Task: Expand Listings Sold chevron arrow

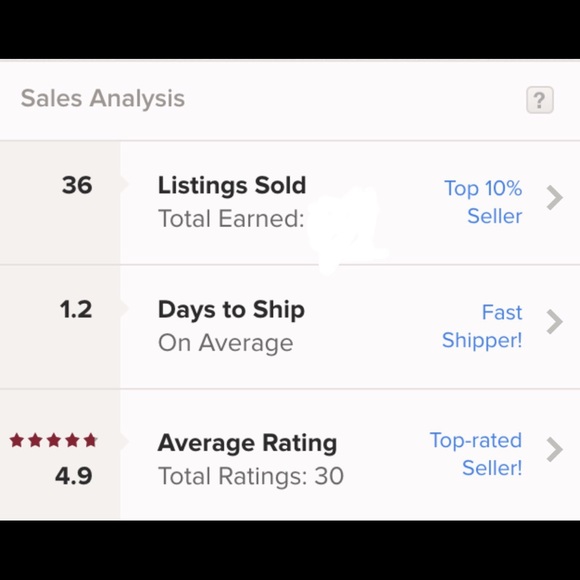Action: (554, 198)
